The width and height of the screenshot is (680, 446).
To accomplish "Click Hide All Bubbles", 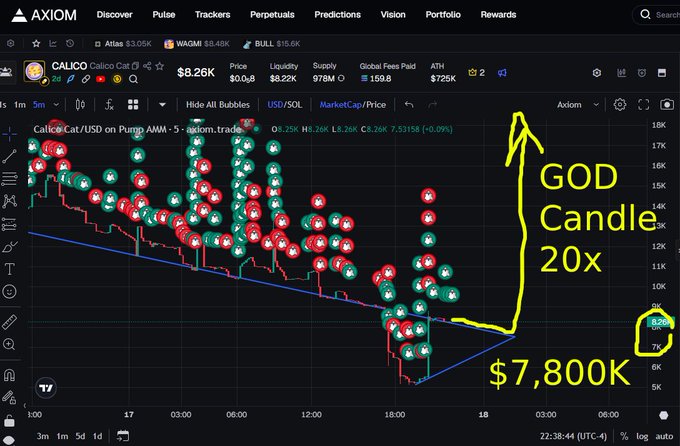I will pos(218,105).
